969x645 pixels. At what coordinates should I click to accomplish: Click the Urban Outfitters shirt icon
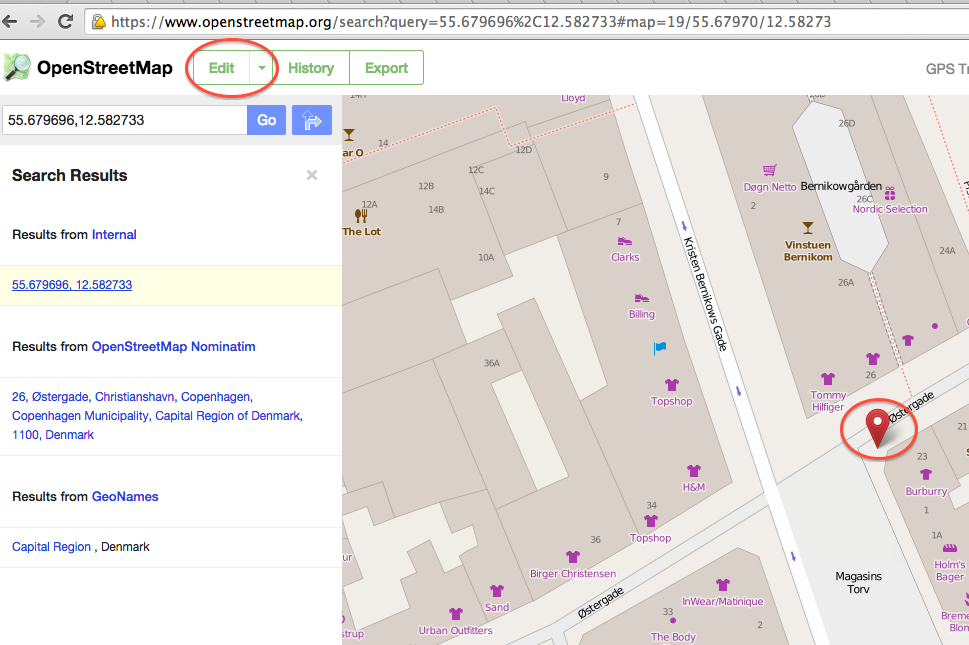[456, 614]
